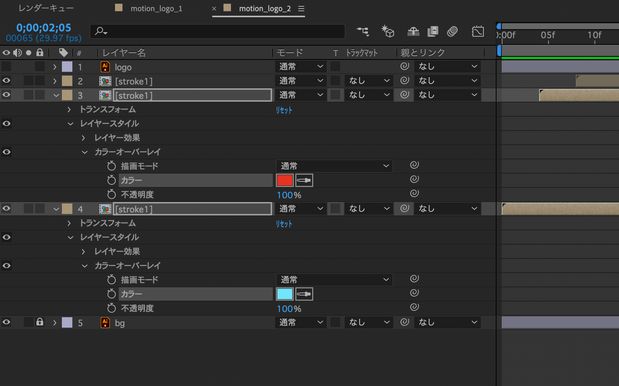Expand the logo layer twirl arrow
This screenshot has height=386, width=619.
[54, 67]
